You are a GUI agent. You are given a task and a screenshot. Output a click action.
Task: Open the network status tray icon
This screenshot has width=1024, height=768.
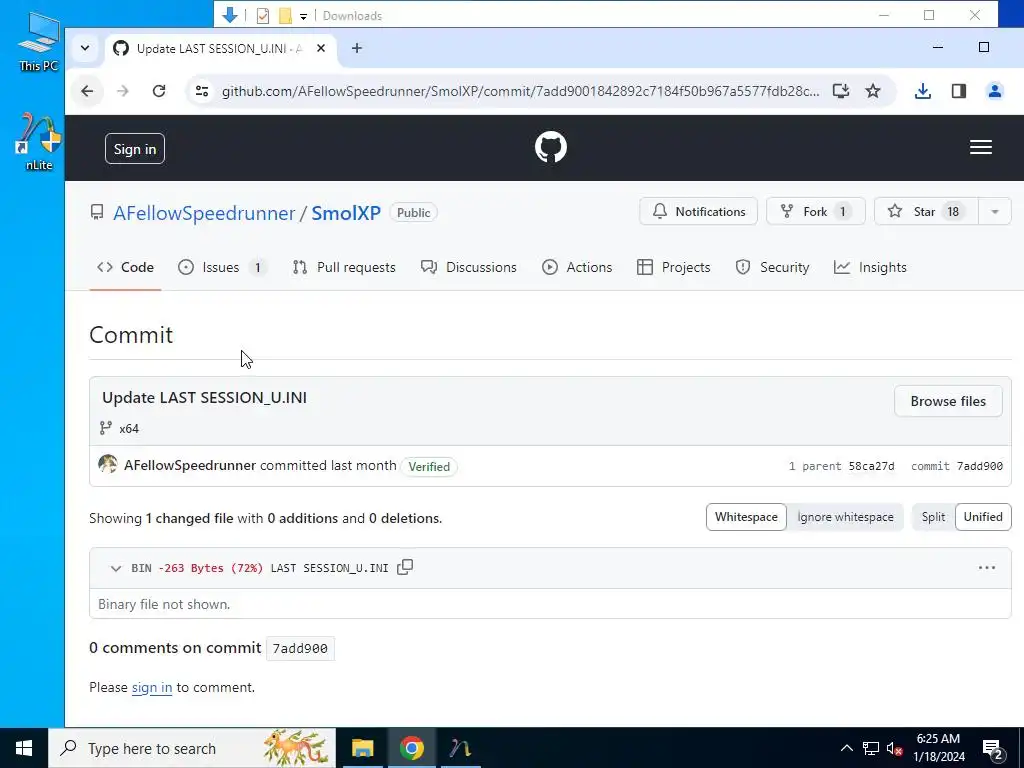click(x=870, y=748)
